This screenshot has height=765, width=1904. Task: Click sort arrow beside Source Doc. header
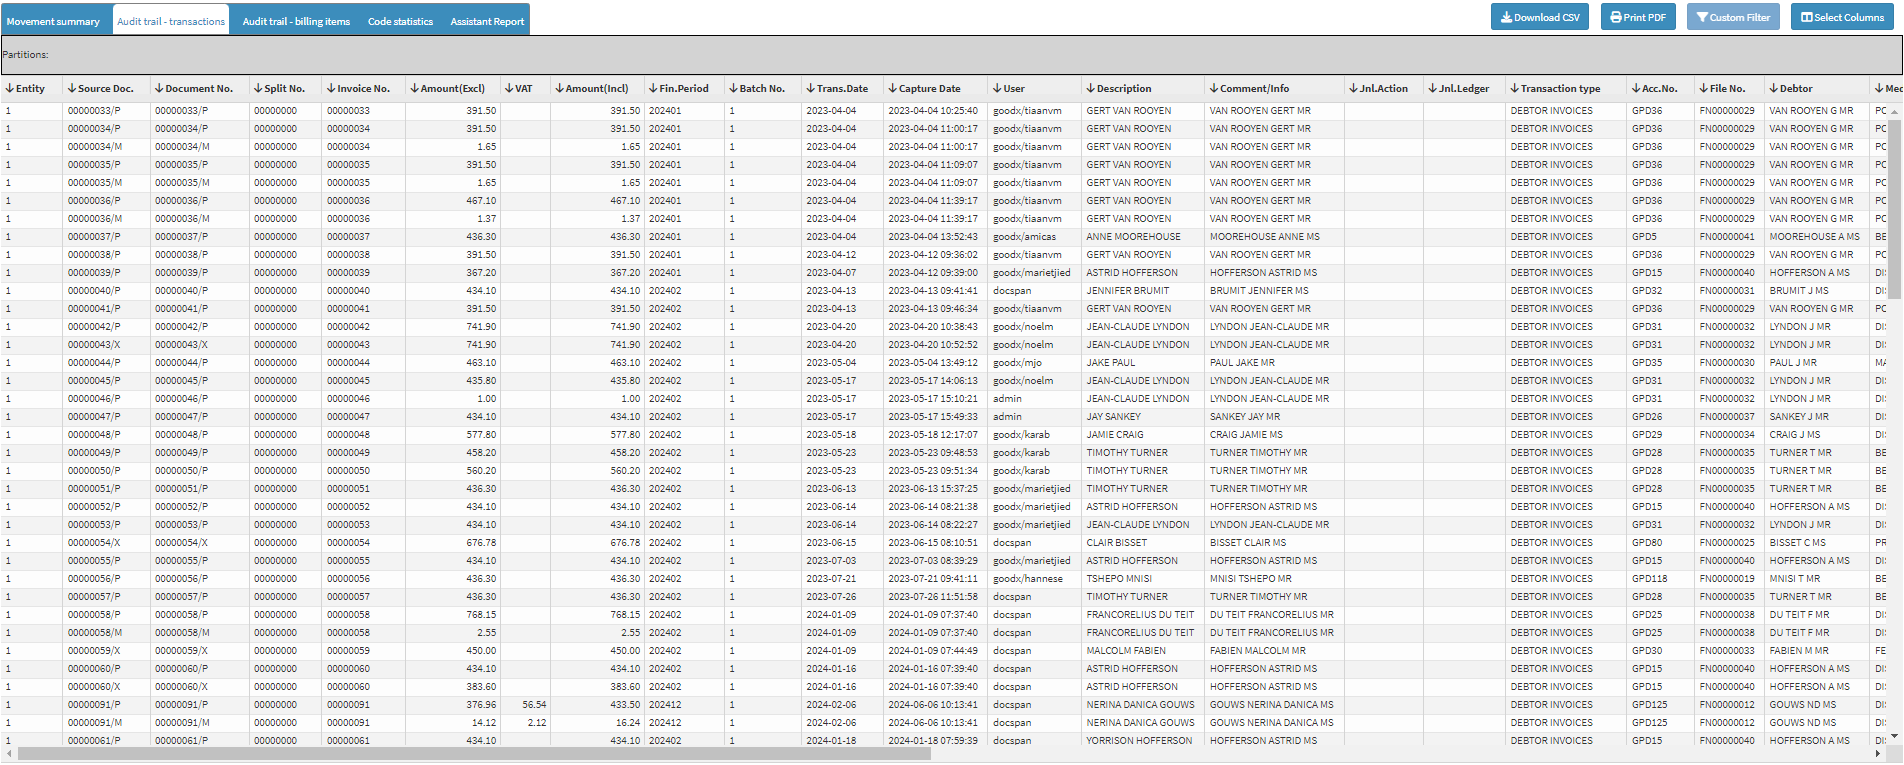(72, 89)
